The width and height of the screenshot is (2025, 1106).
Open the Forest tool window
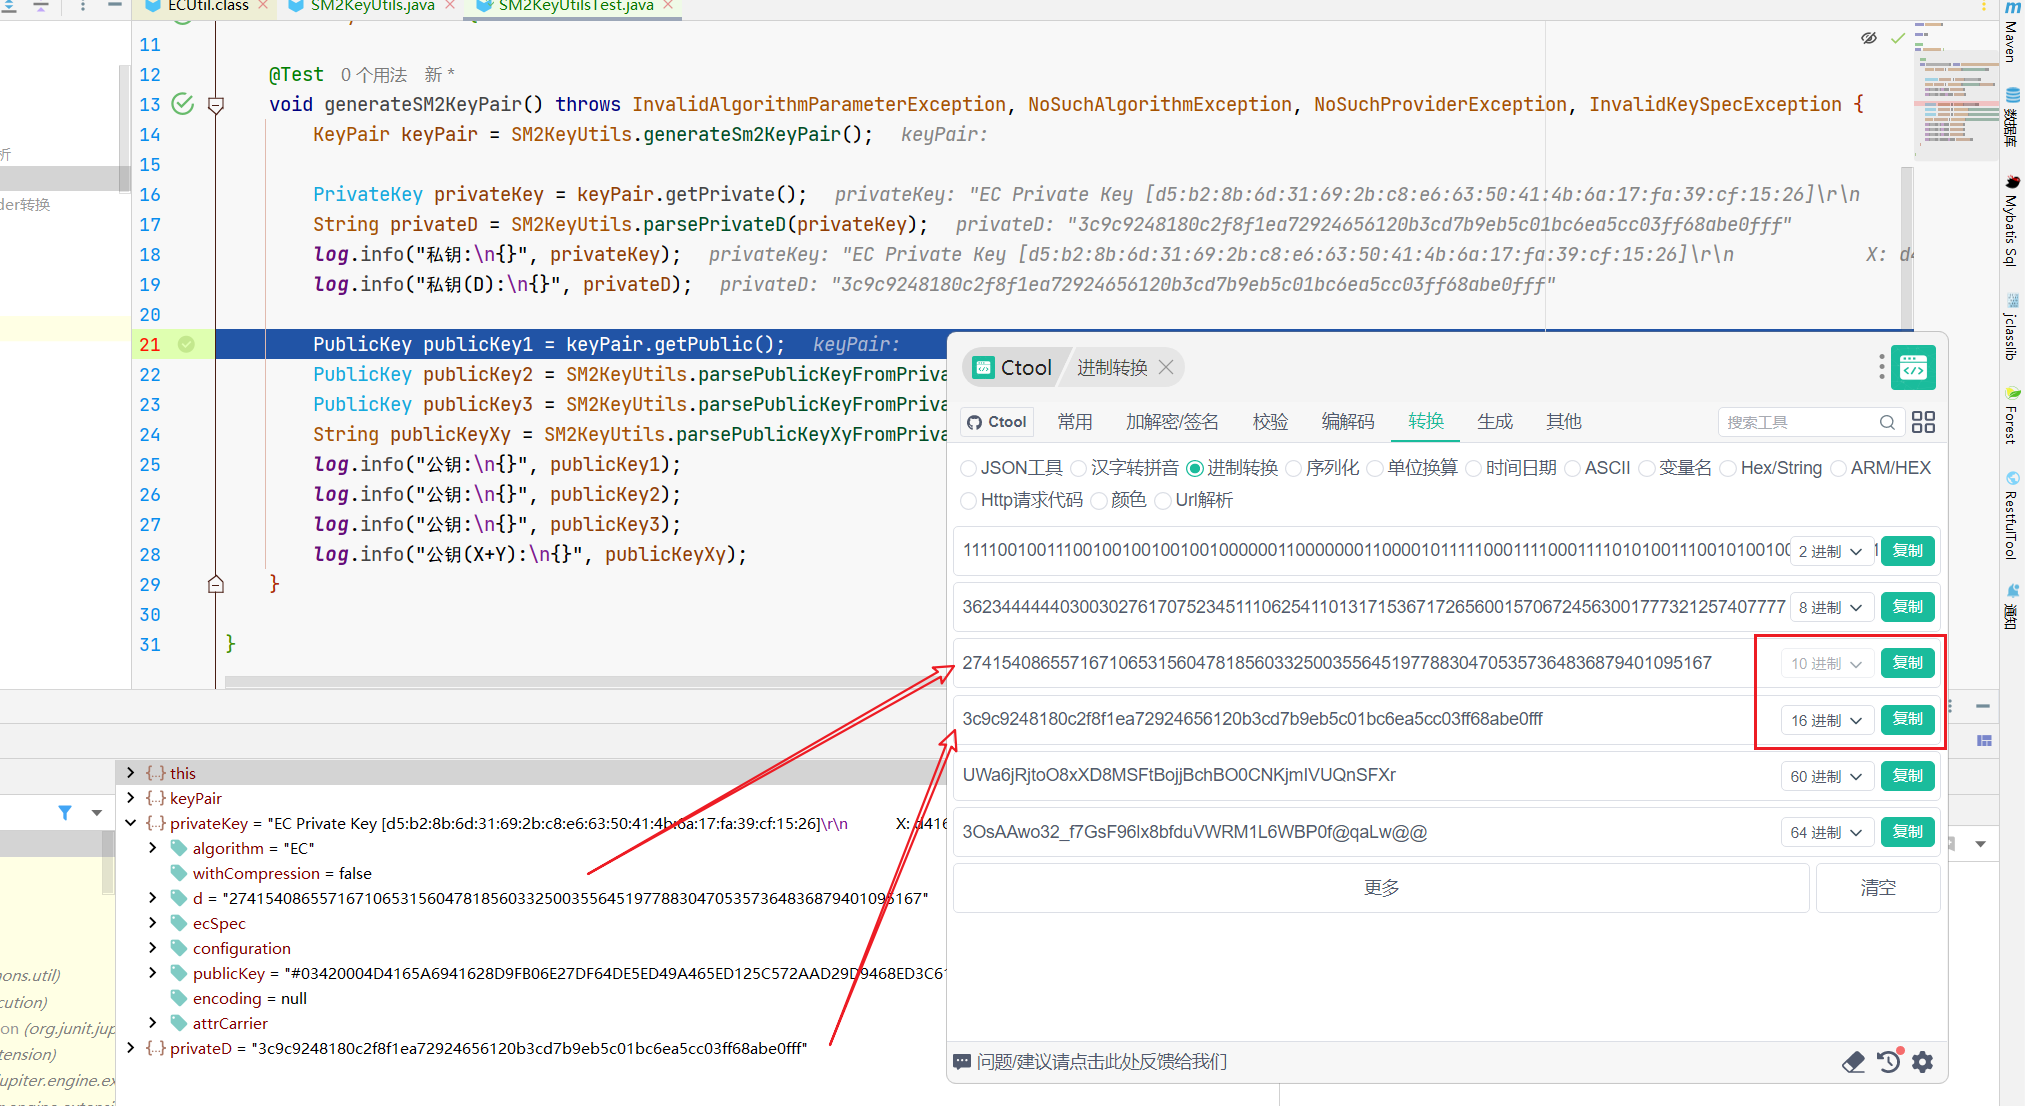2012,415
